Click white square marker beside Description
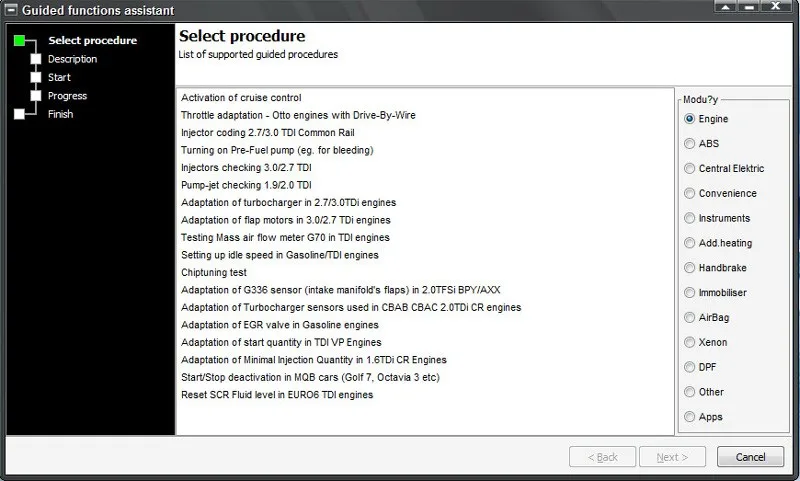 (x=36, y=59)
